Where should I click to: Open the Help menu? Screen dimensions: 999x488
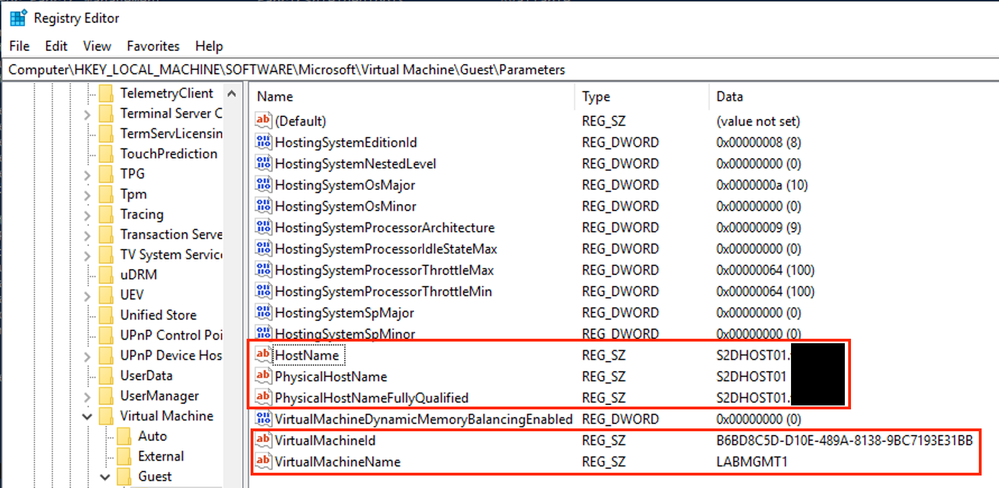point(209,46)
